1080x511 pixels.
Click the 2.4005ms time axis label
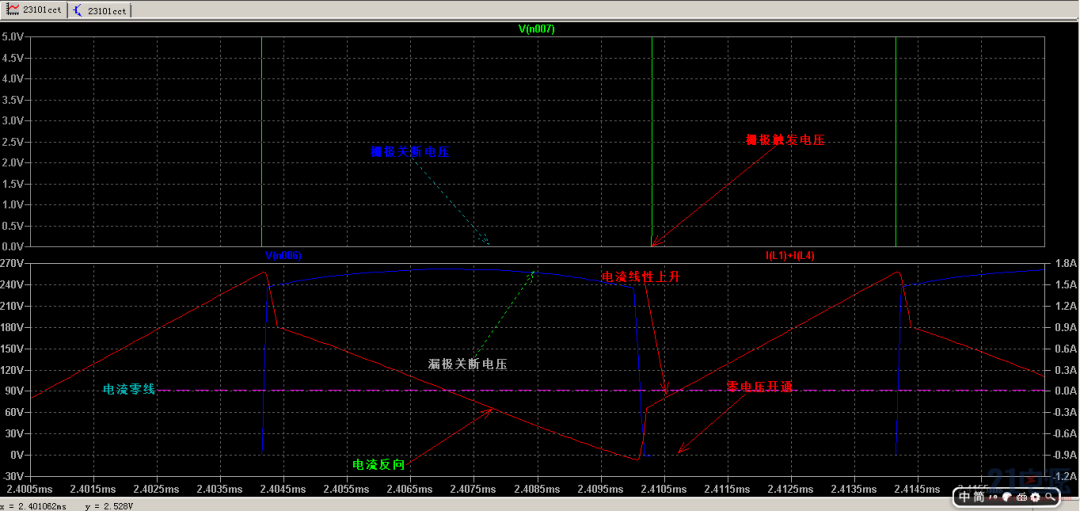coord(30,489)
